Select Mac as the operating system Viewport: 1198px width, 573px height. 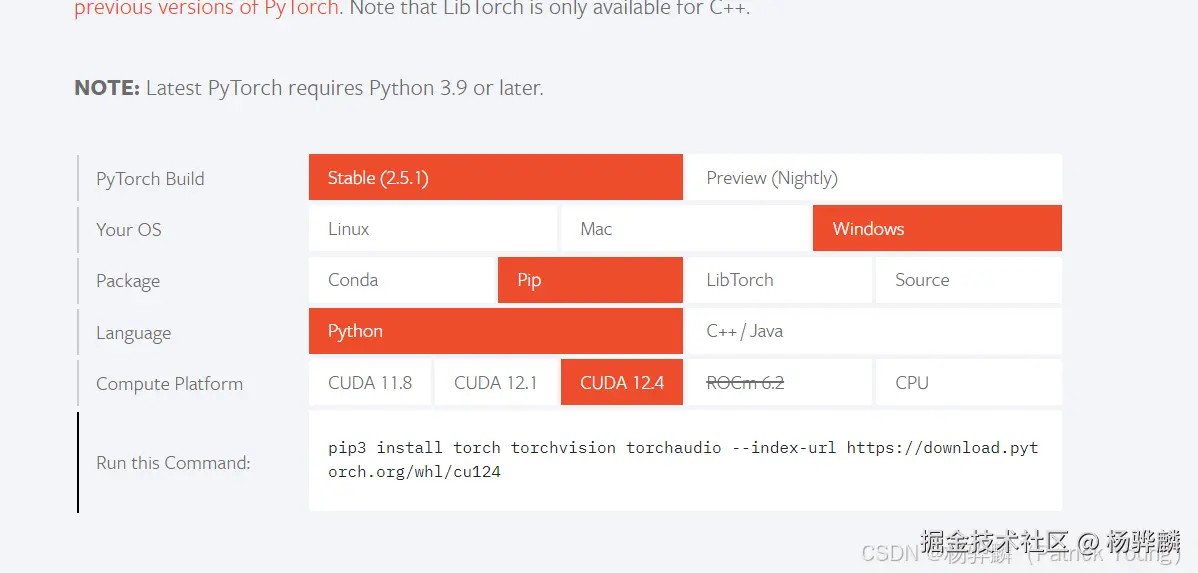tap(684, 229)
